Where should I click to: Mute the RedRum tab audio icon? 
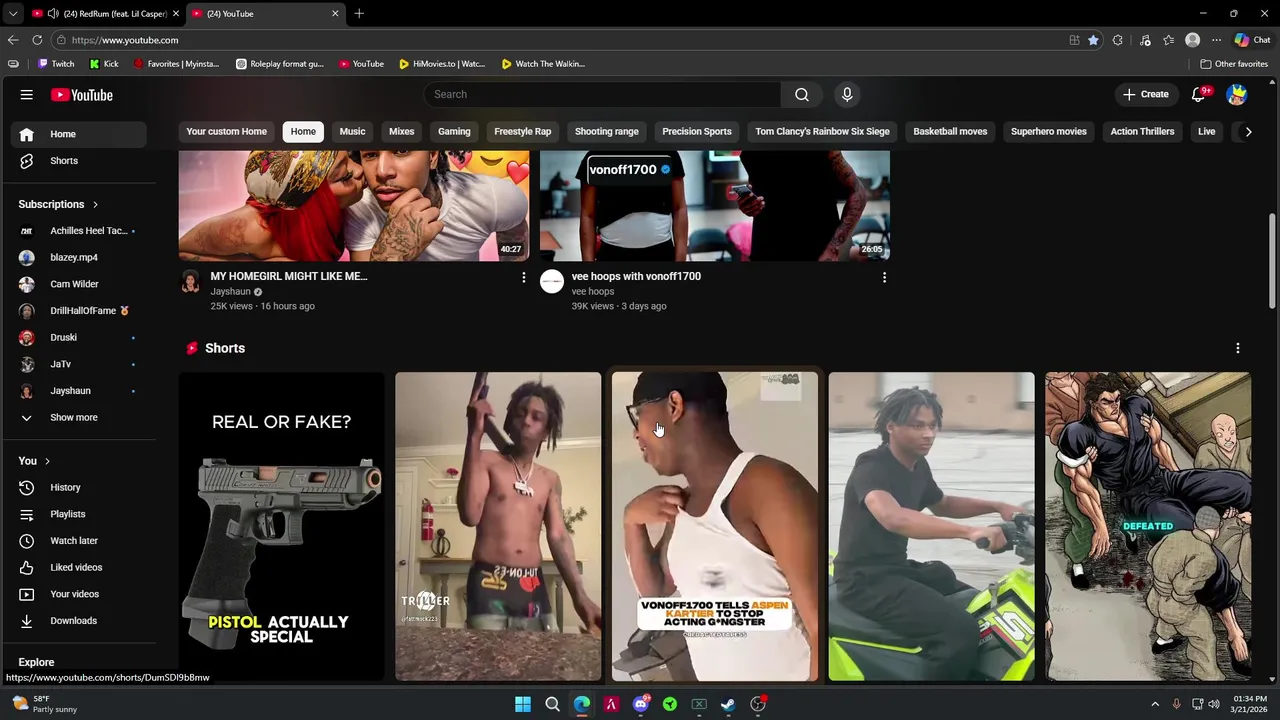pyautogui.click(x=53, y=13)
